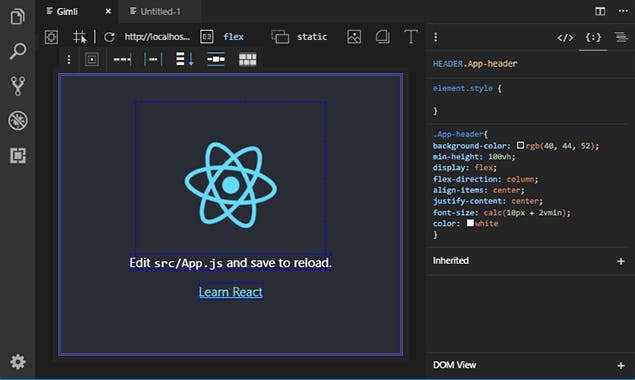Open the Search magnifier in activity bar

(x=17, y=51)
